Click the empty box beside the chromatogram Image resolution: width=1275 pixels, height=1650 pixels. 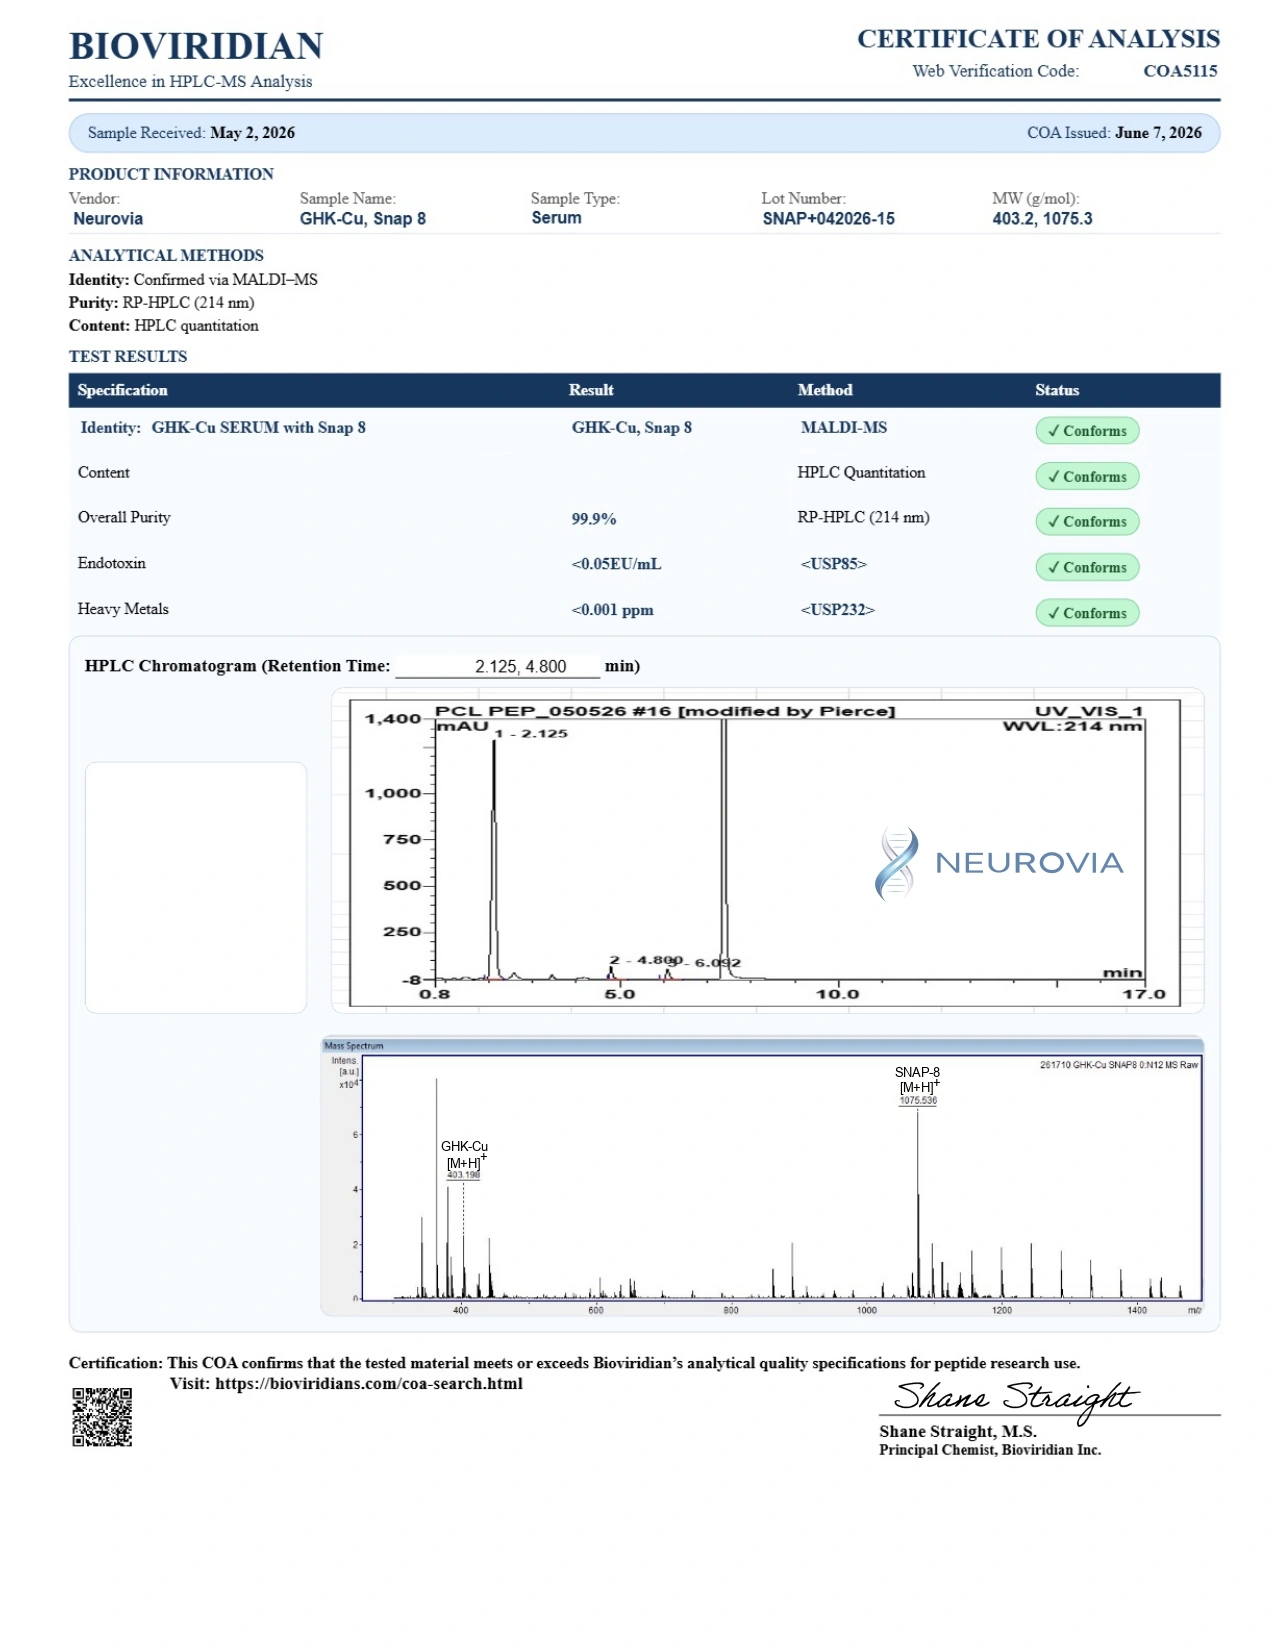[196, 888]
